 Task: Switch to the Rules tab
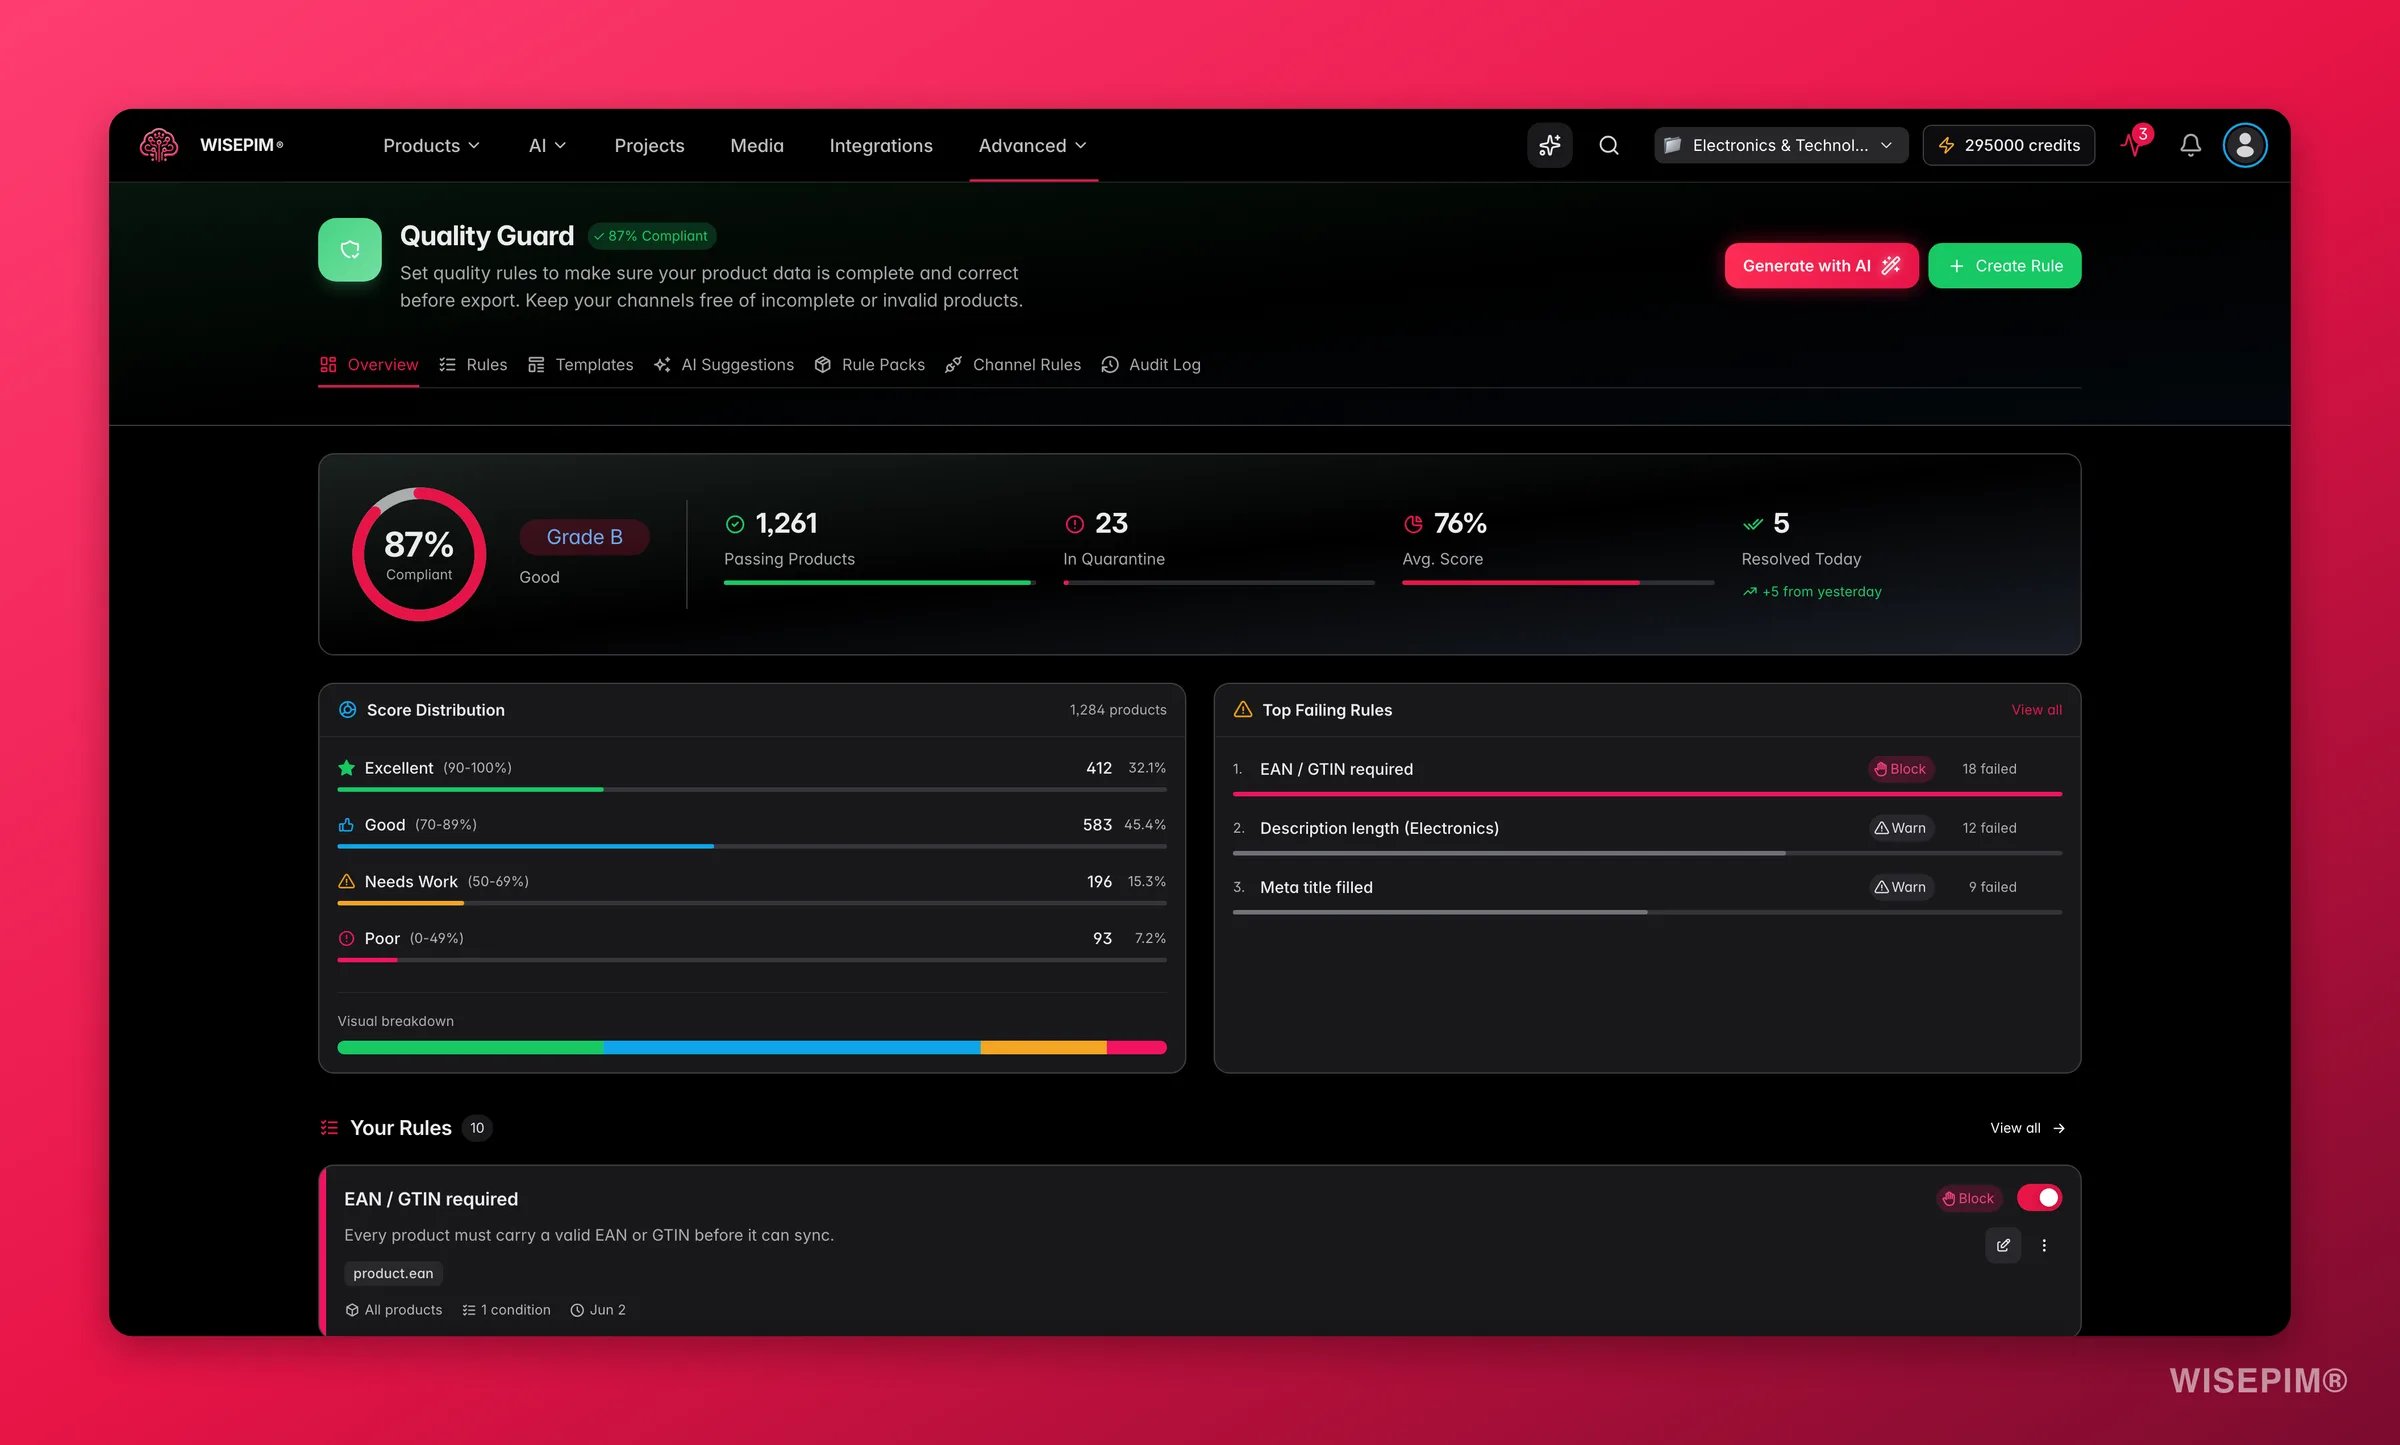click(x=473, y=364)
